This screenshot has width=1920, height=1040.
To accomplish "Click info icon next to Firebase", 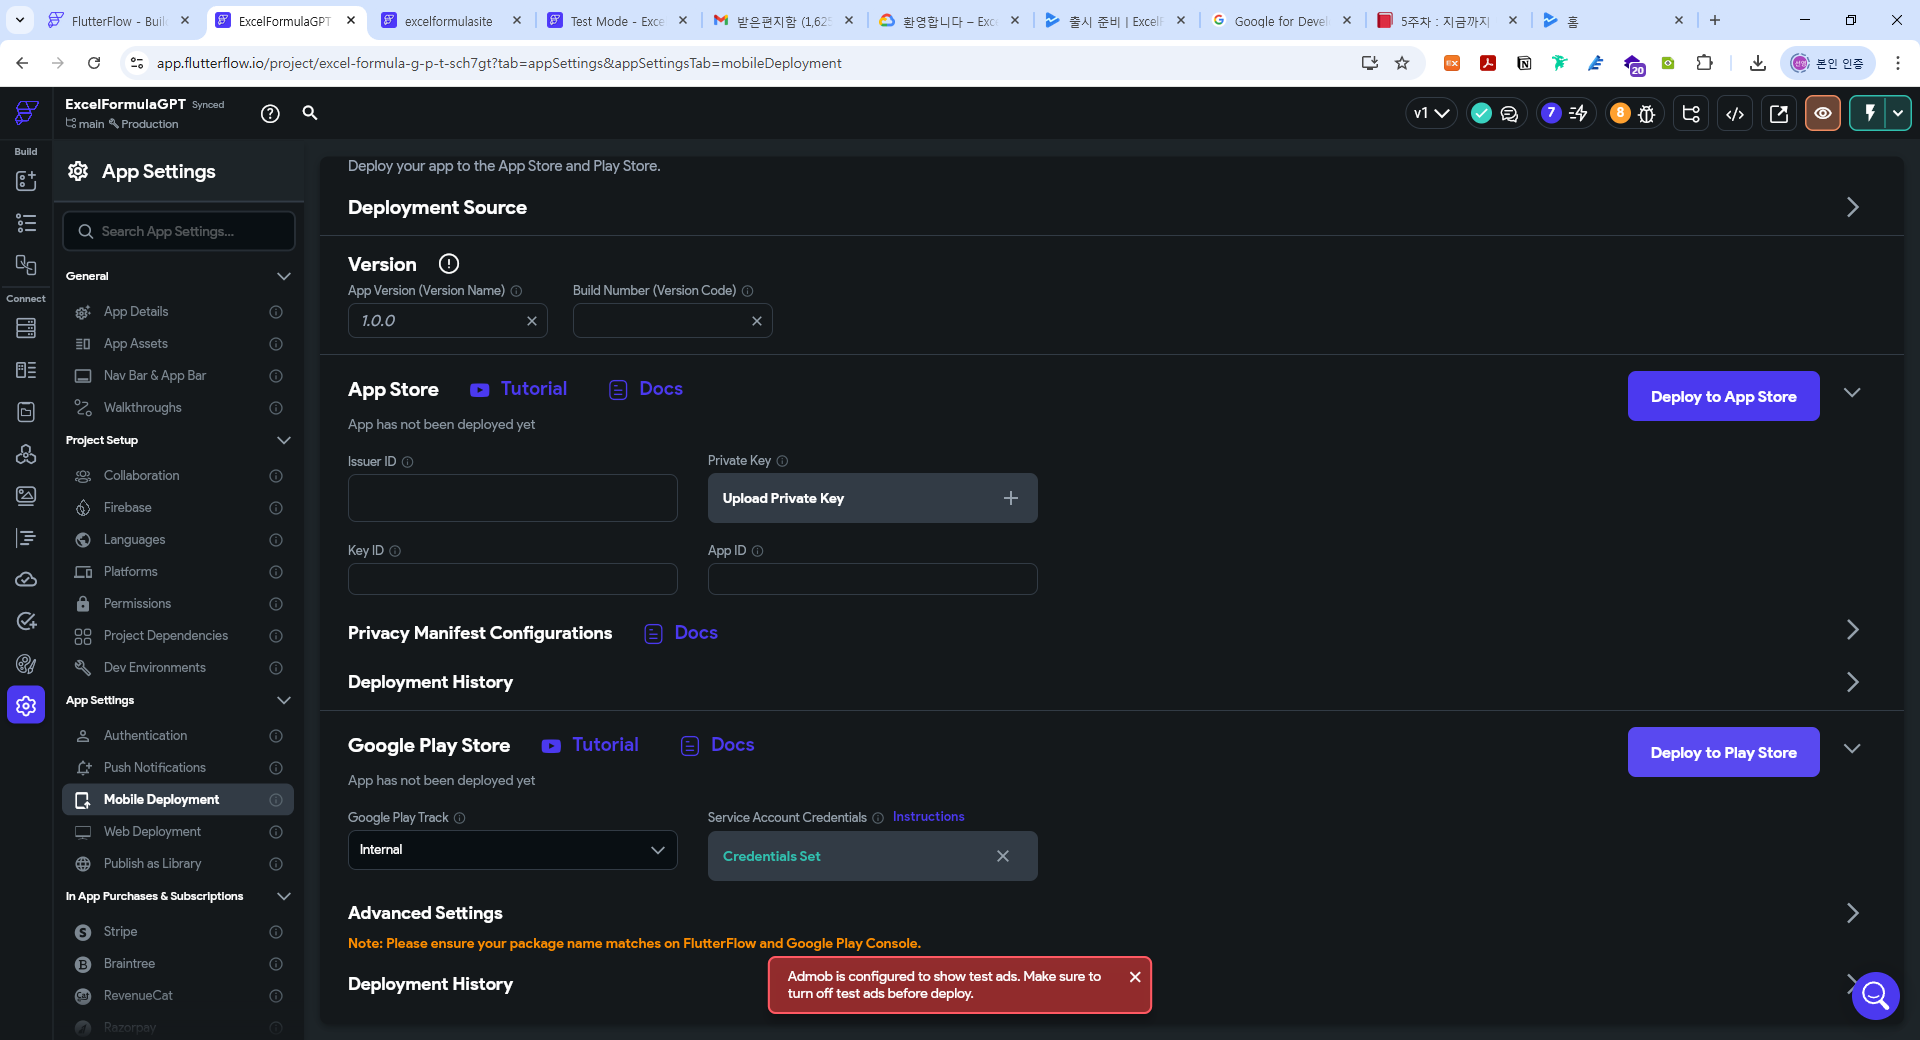I will (276, 508).
